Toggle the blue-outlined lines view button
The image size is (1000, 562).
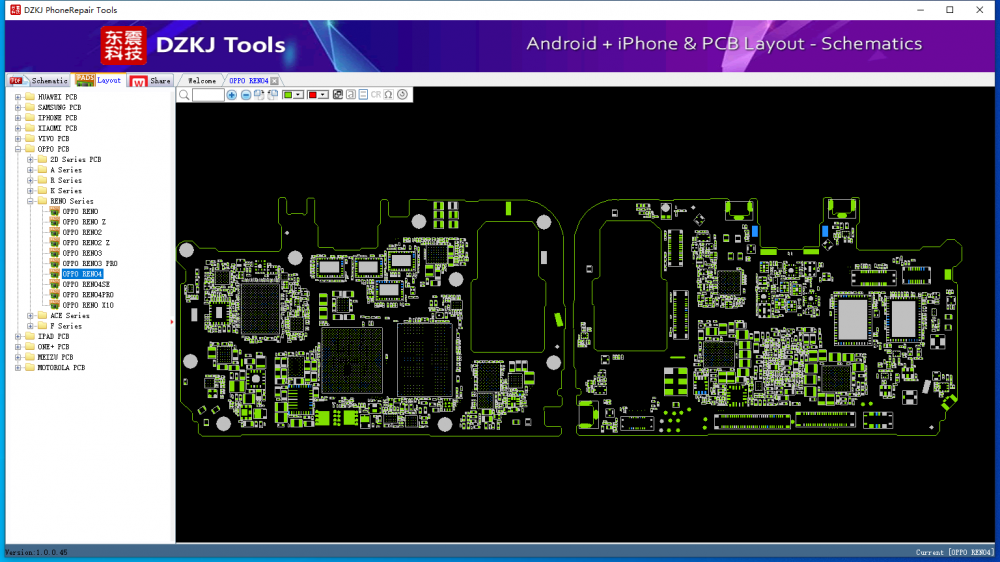pos(362,95)
